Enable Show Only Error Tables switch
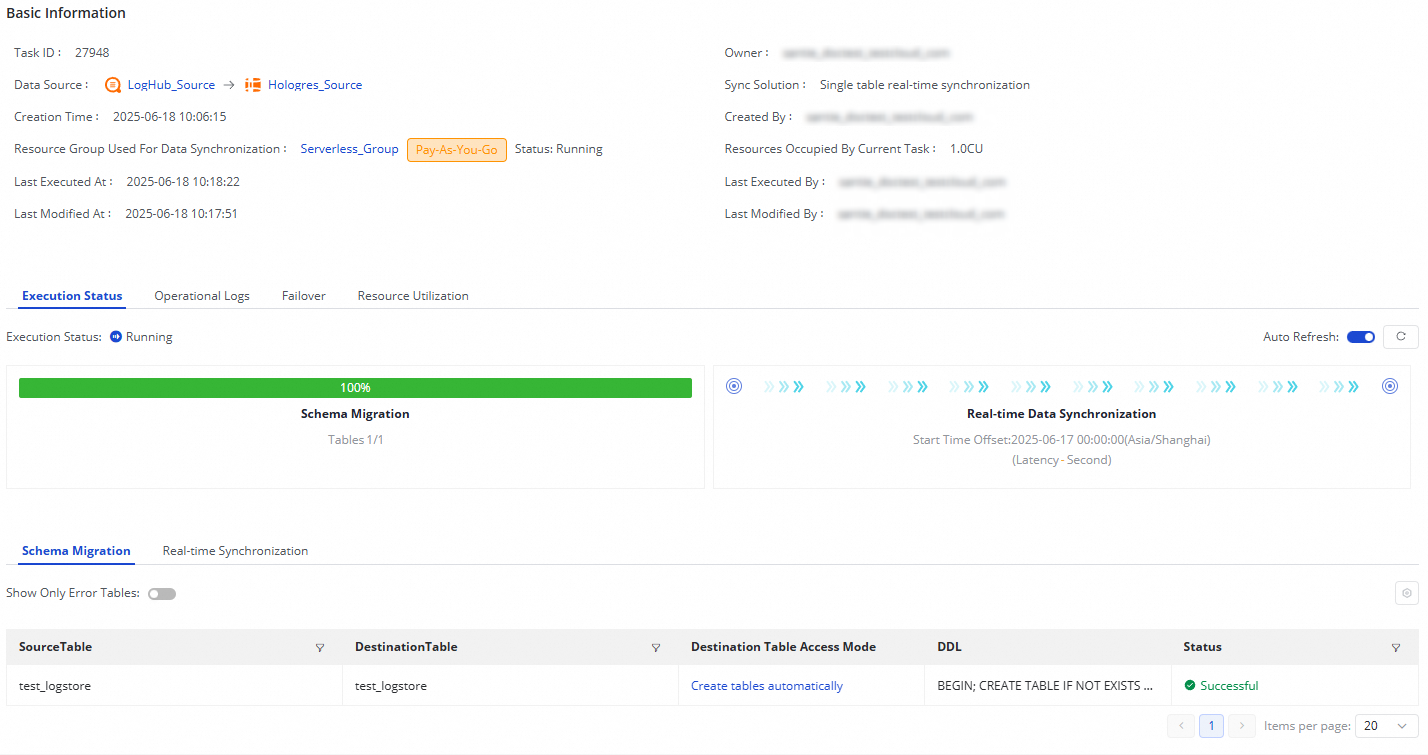This screenshot has width=1428, height=755. pyautogui.click(x=162, y=594)
